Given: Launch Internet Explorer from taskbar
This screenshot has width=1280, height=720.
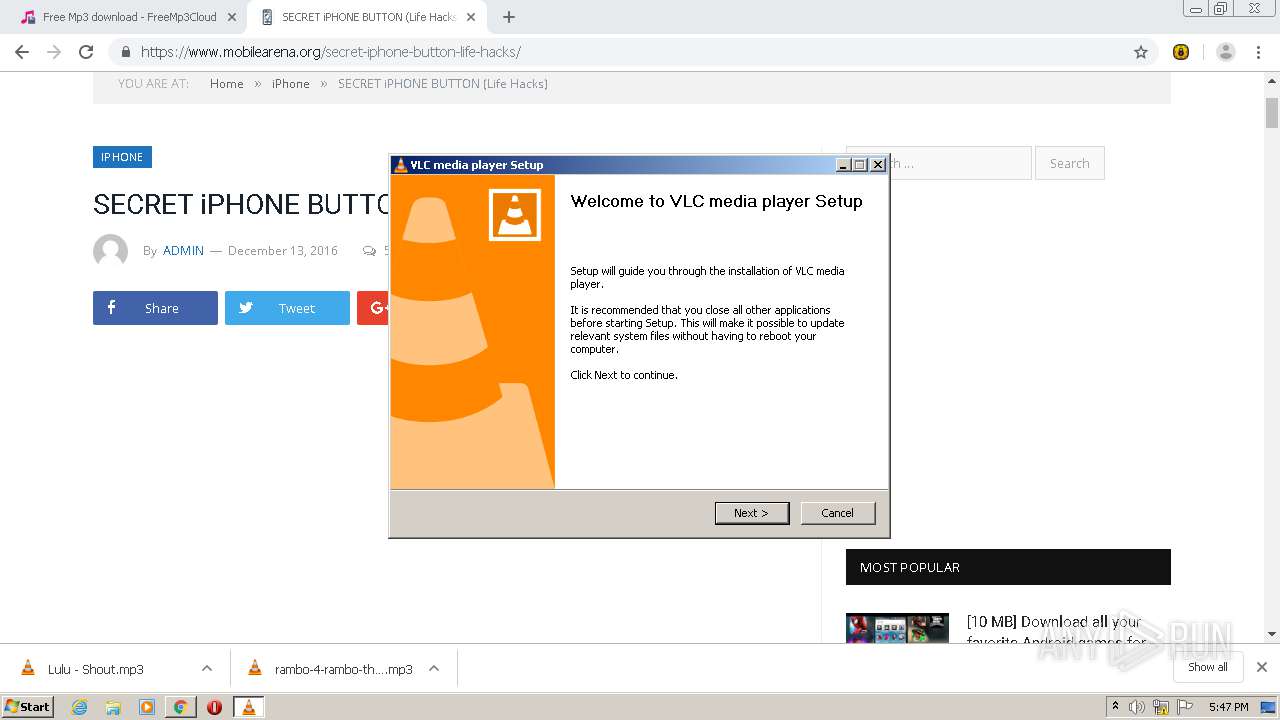Looking at the screenshot, I should click(79, 707).
